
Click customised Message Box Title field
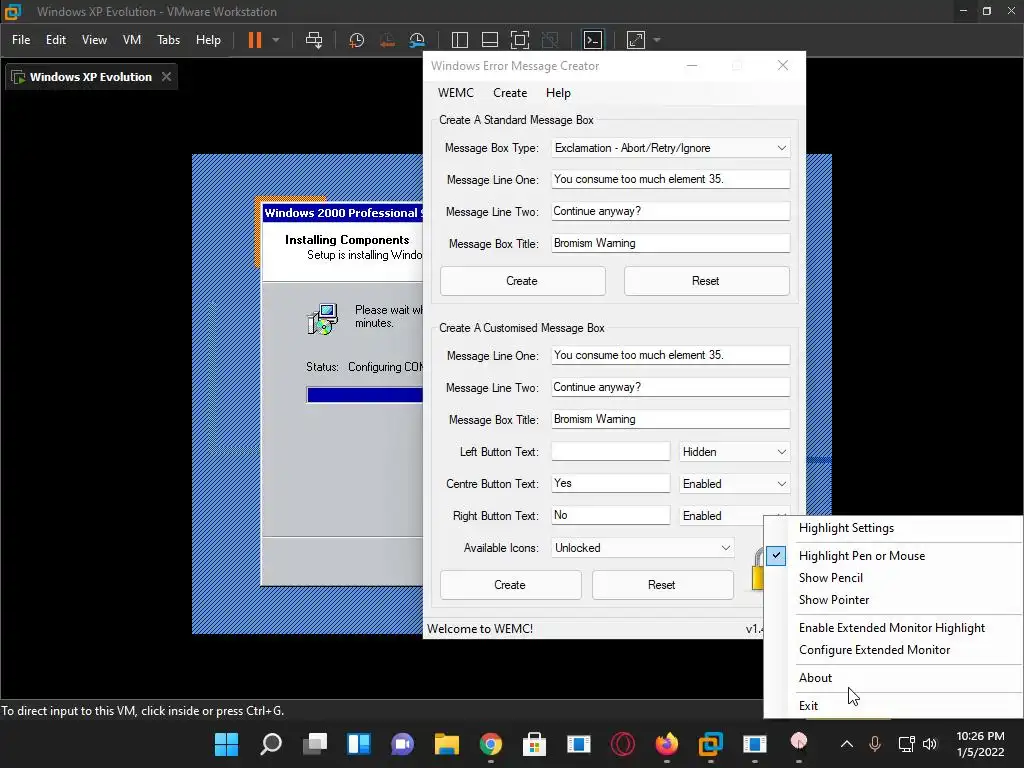[x=671, y=419]
